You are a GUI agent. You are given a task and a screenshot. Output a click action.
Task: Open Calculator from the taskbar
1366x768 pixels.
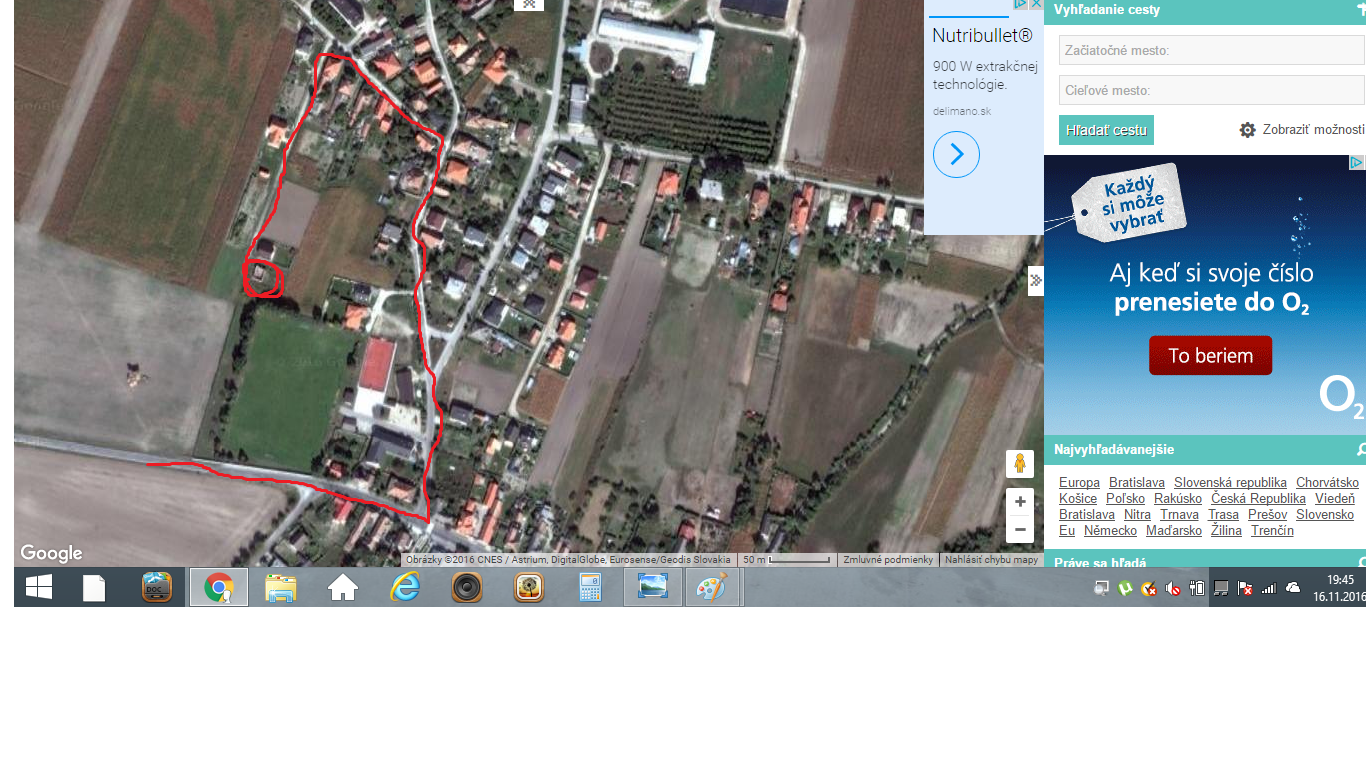(x=590, y=588)
